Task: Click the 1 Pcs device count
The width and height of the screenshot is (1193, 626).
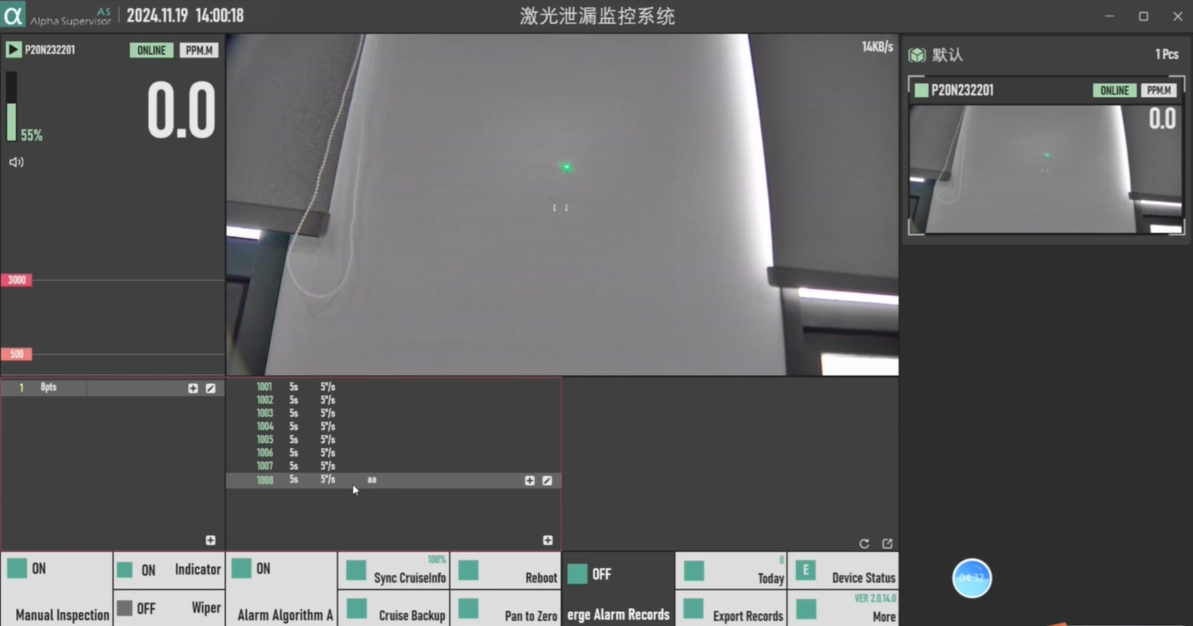Action: [x=1166, y=55]
